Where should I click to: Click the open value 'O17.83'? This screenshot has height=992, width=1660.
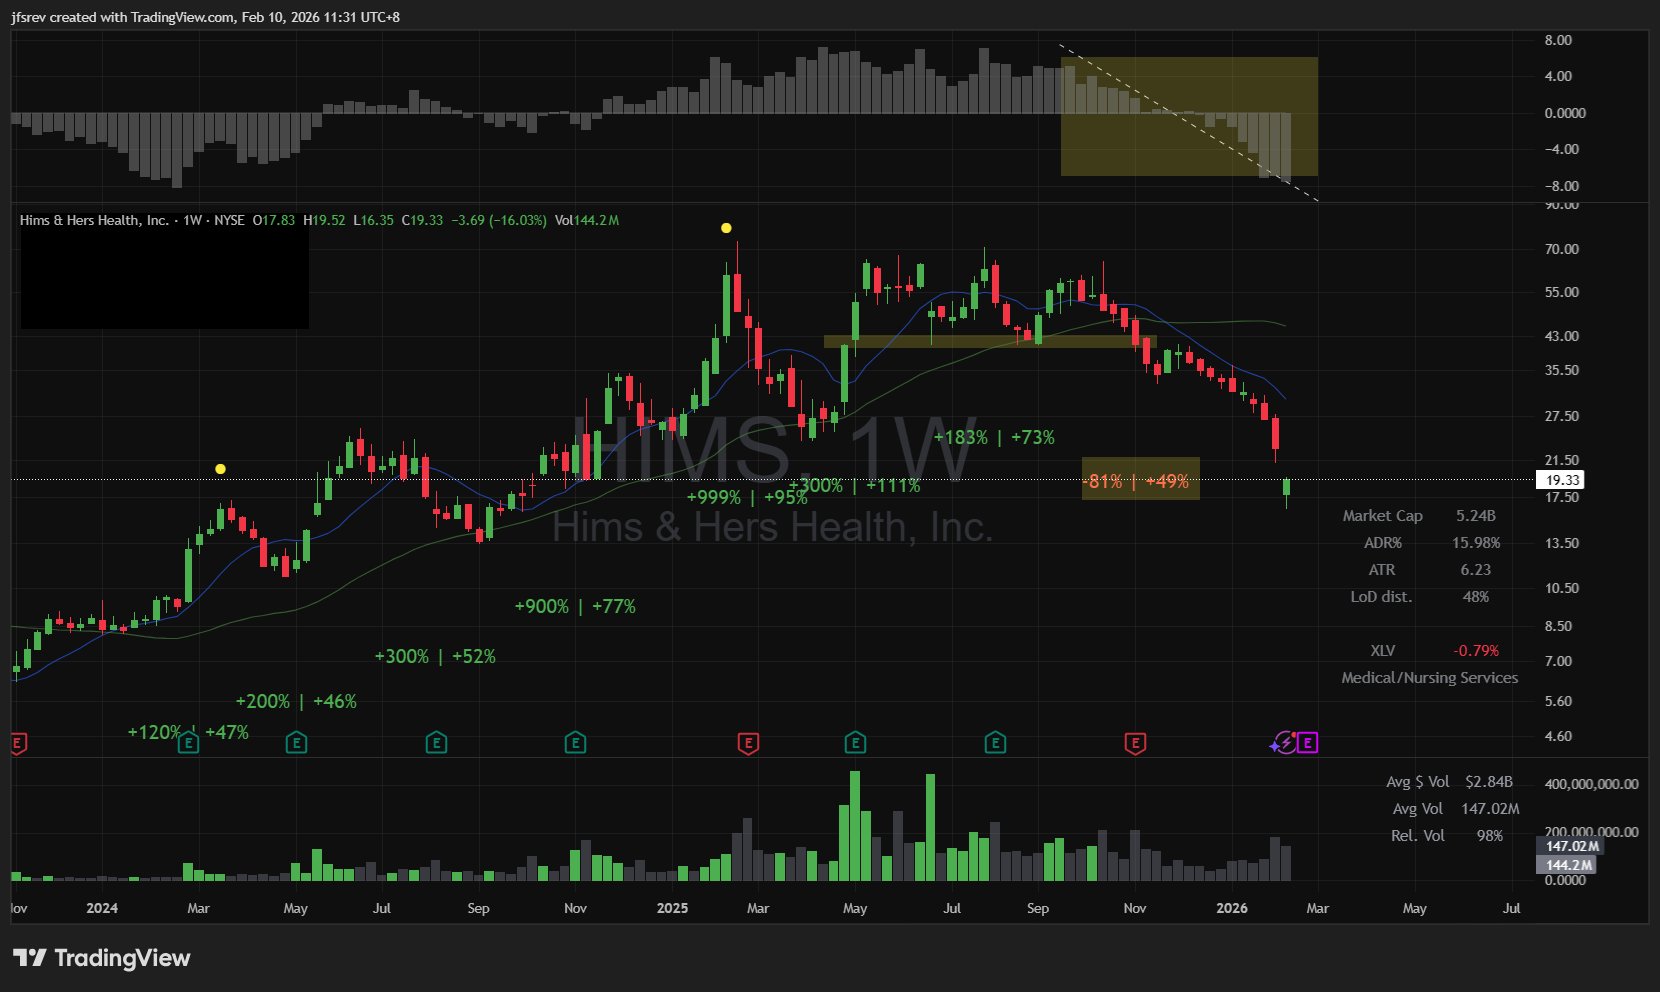tap(274, 220)
